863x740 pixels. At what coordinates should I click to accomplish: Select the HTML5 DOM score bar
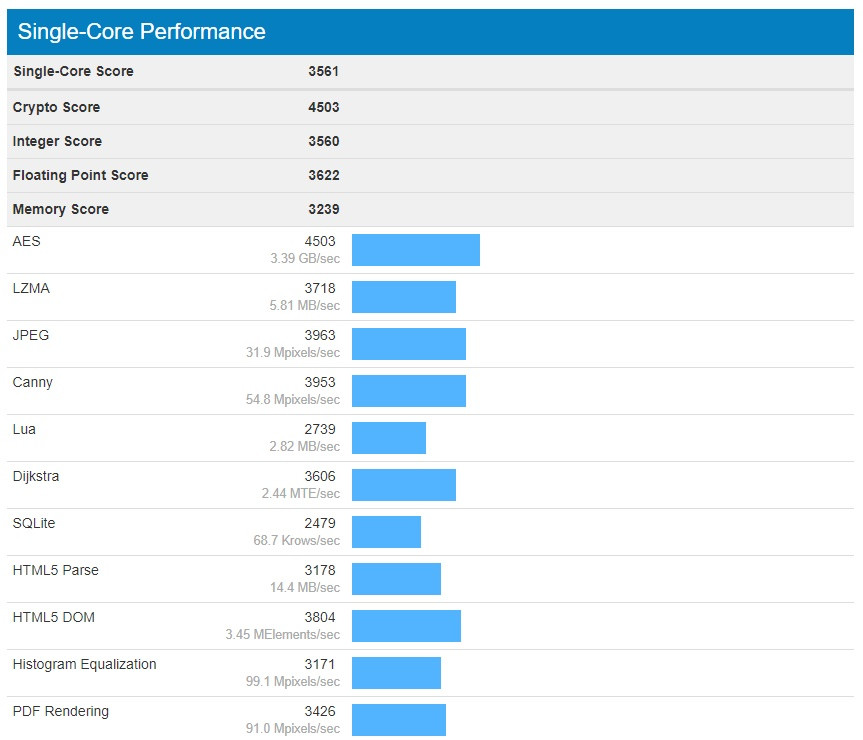pyautogui.click(x=406, y=626)
